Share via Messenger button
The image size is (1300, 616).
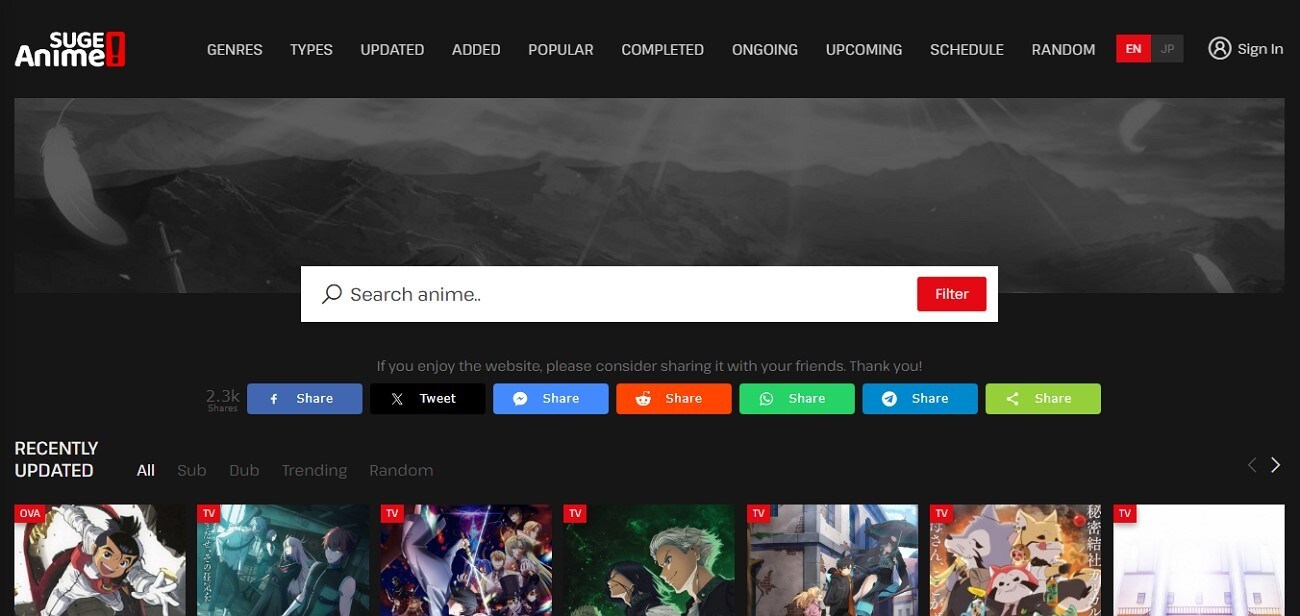[x=551, y=398]
